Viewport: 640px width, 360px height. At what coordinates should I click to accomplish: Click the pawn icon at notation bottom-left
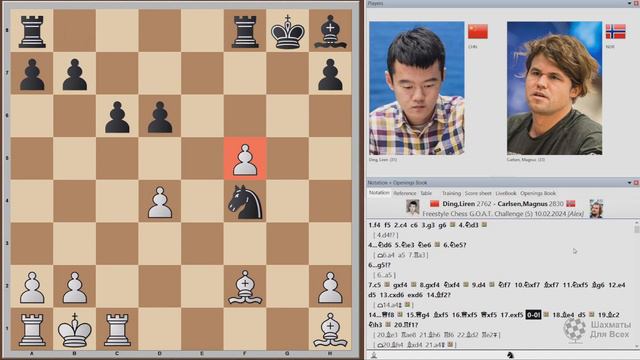click(x=373, y=356)
